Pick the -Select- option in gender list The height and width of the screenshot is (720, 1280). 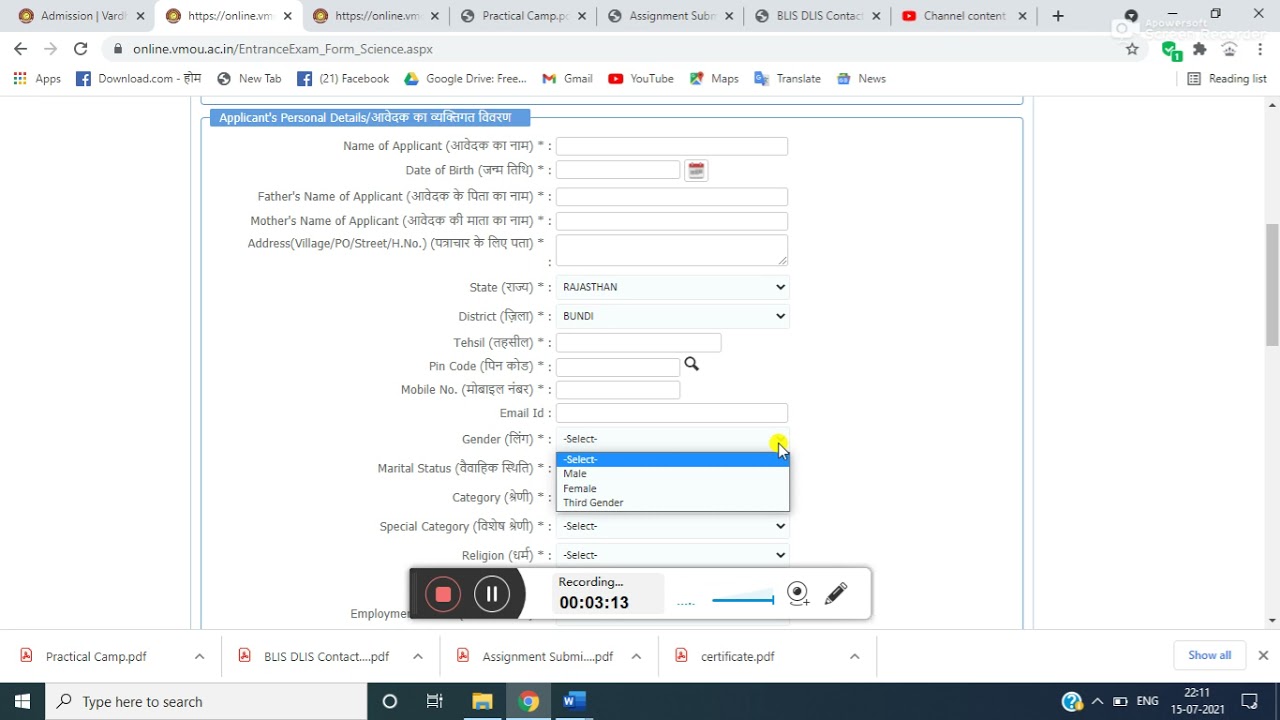coord(672,460)
